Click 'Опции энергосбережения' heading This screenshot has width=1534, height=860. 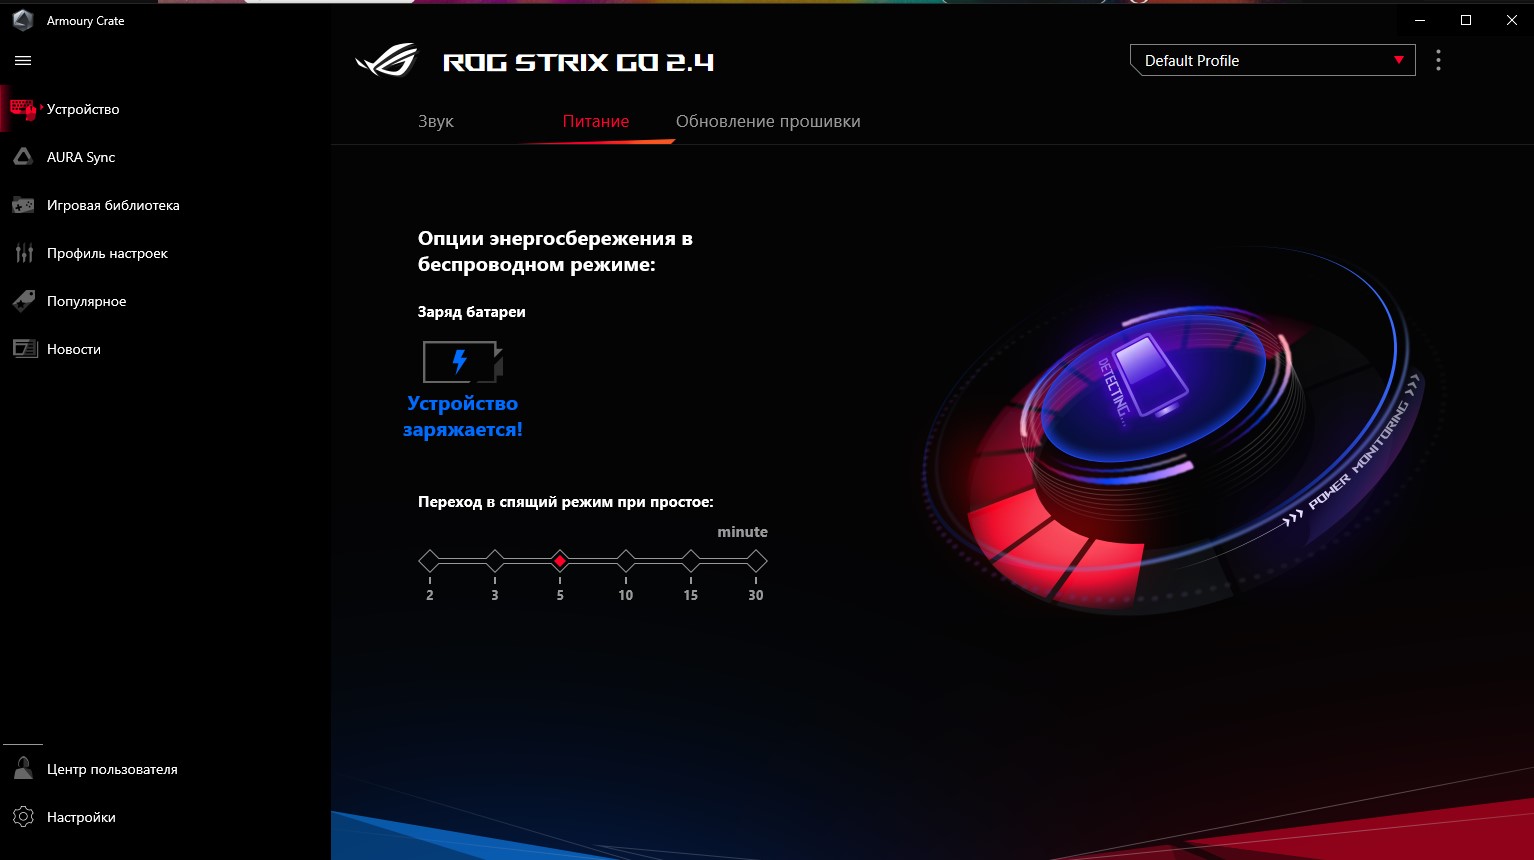[555, 251]
